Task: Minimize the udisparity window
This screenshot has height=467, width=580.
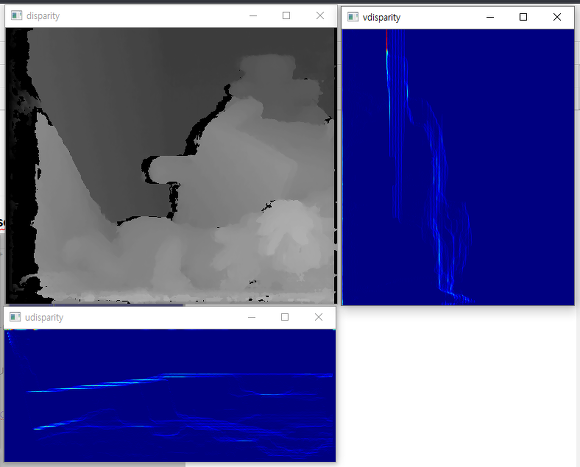Action: [252, 317]
